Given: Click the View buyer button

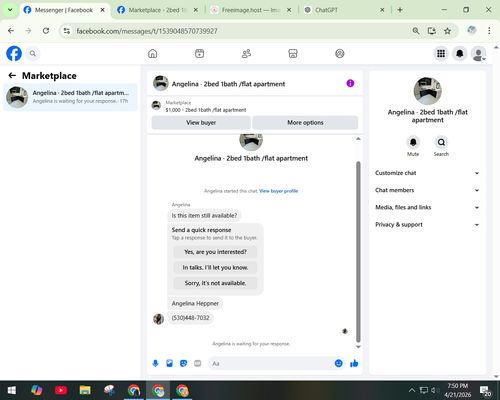Looking at the screenshot, I should [x=201, y=123].
